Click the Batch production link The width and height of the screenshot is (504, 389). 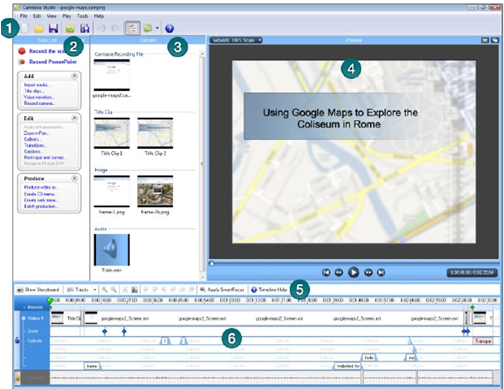[40, 206]
